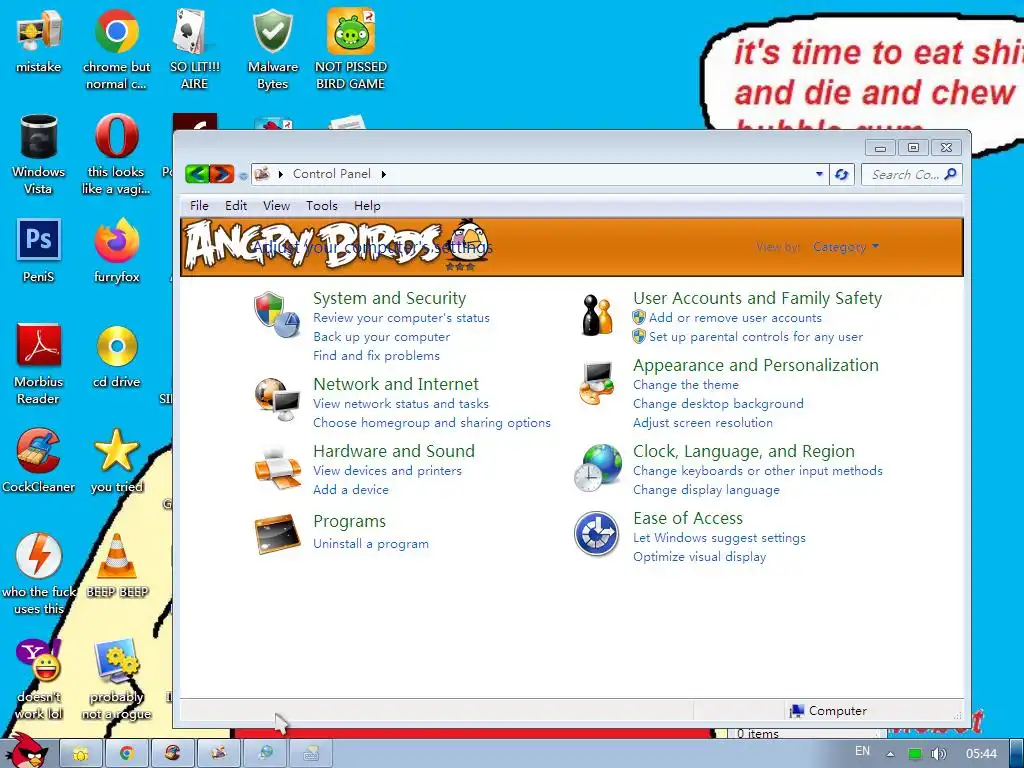Screen dimensions: 1024x768
Task: Select the Morbius Reader desktop icon
Action: 39,345
